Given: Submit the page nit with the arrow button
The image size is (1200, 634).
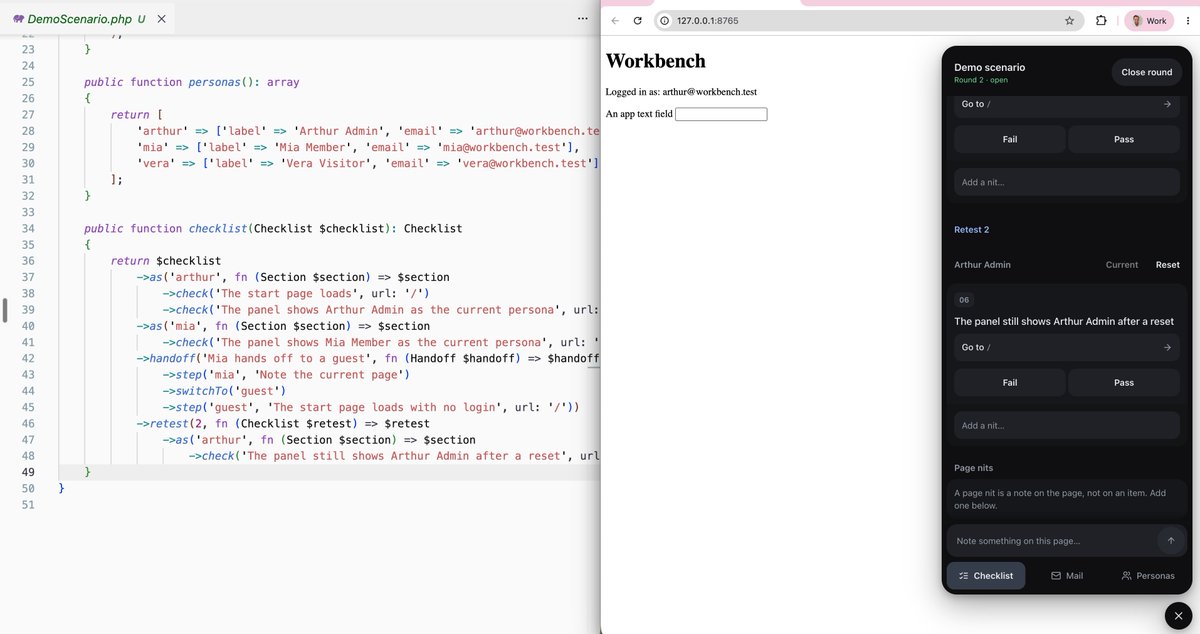Looking at the screenshot, I should click(x=1171, y=540).
